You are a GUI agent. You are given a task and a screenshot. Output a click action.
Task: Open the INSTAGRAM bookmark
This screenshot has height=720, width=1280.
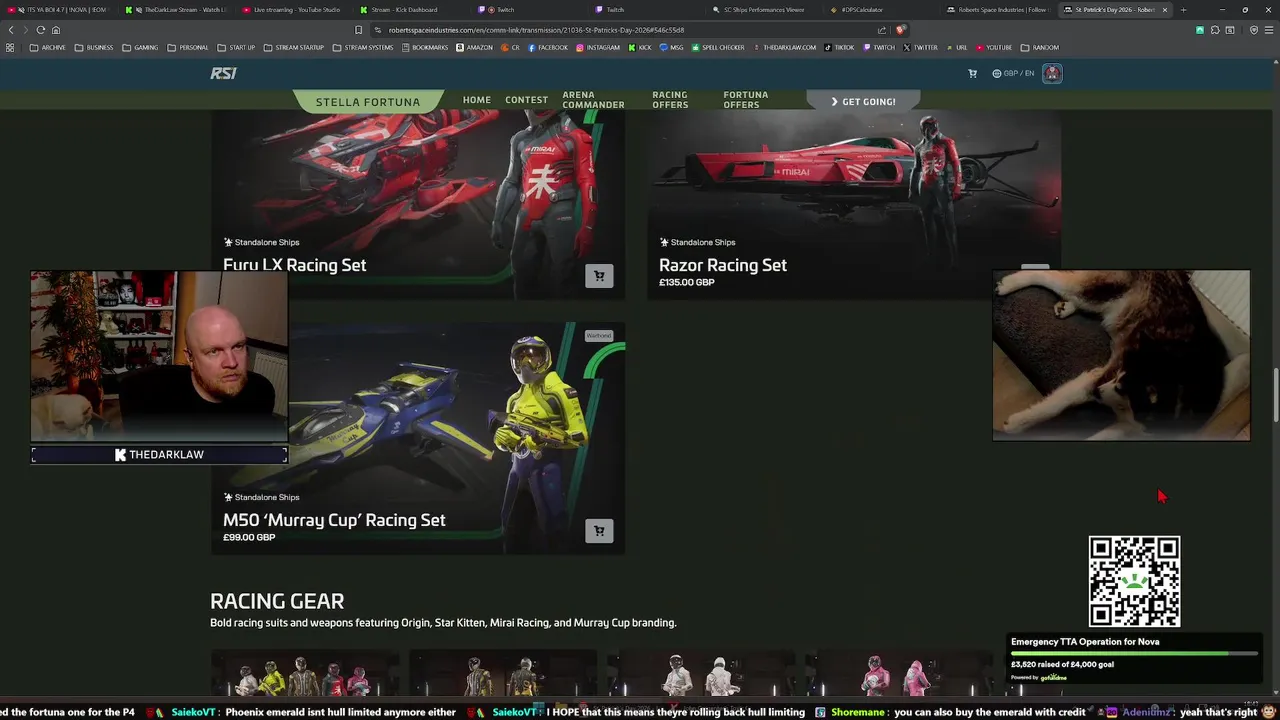pyautogui.click(x=598, y=47)
